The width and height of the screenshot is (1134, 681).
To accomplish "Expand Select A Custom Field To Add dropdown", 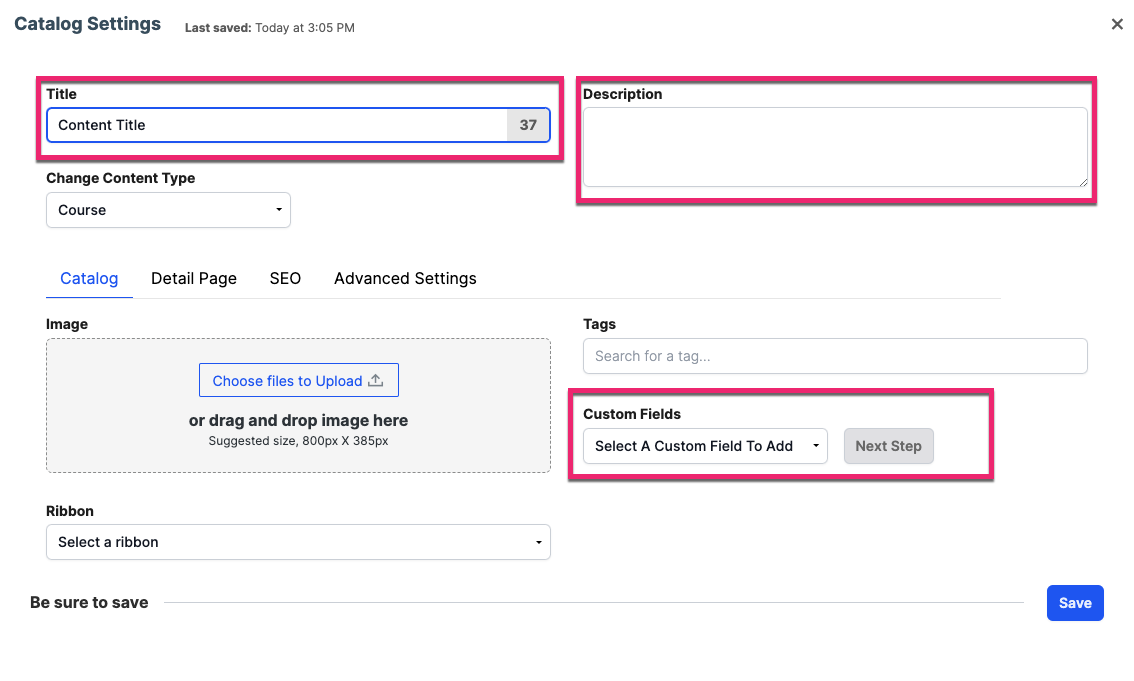I will 705,446.
